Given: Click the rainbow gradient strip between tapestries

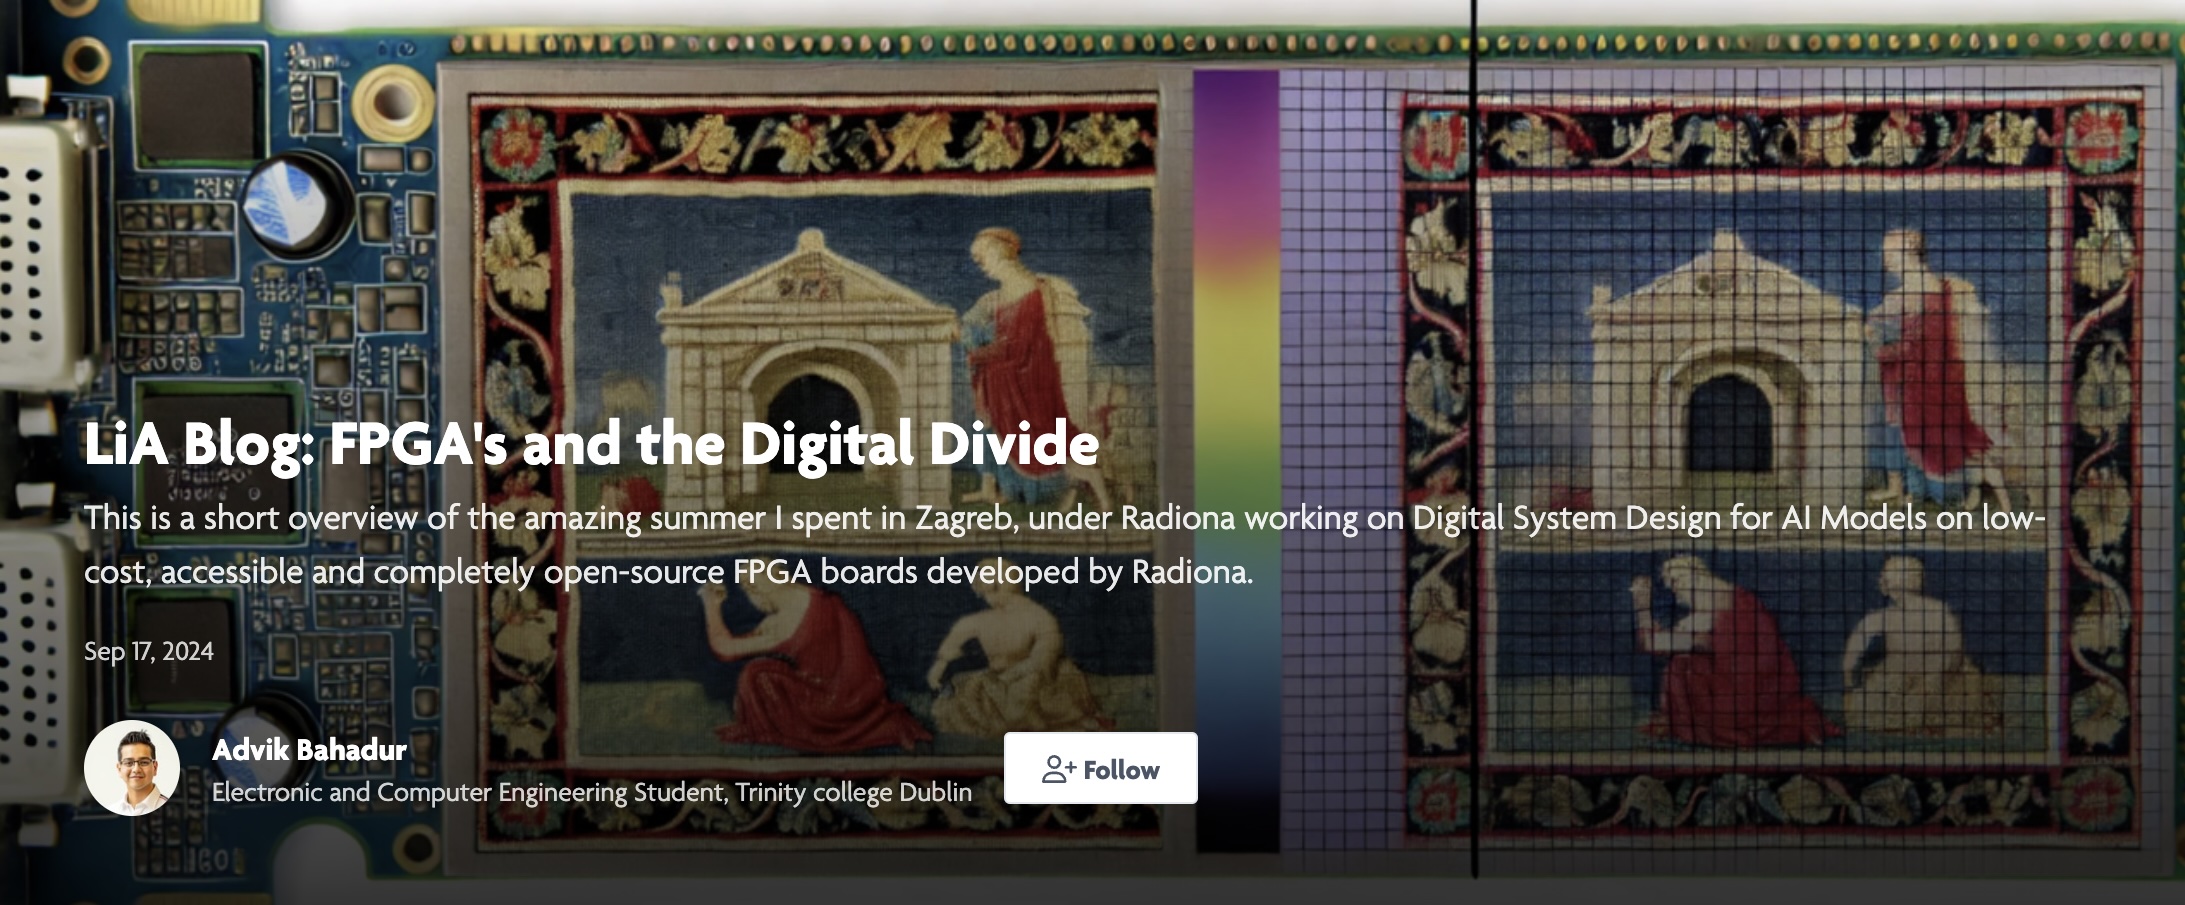Looking at the screenshot, I should click(x=1236, y=300).
